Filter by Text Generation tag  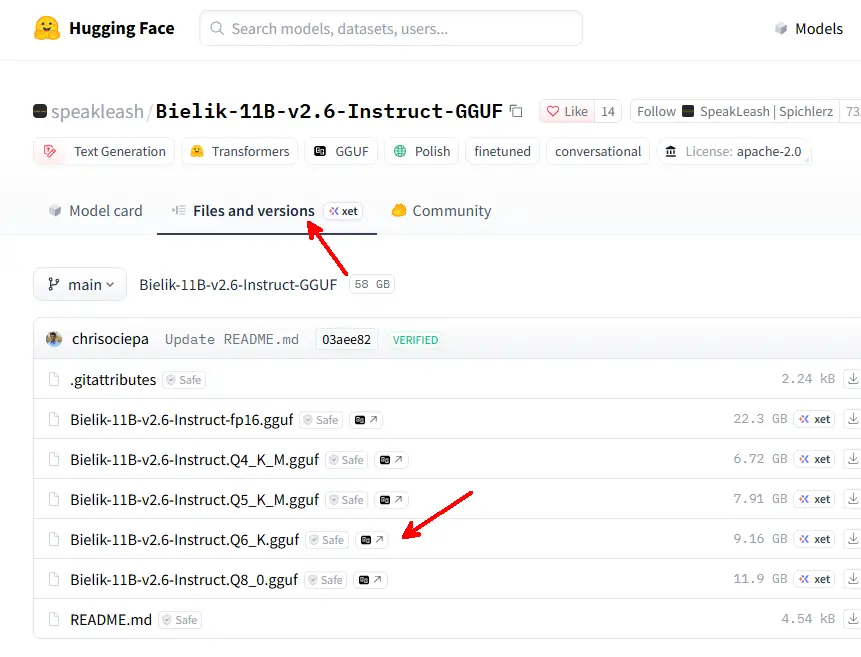coord(104,152)
